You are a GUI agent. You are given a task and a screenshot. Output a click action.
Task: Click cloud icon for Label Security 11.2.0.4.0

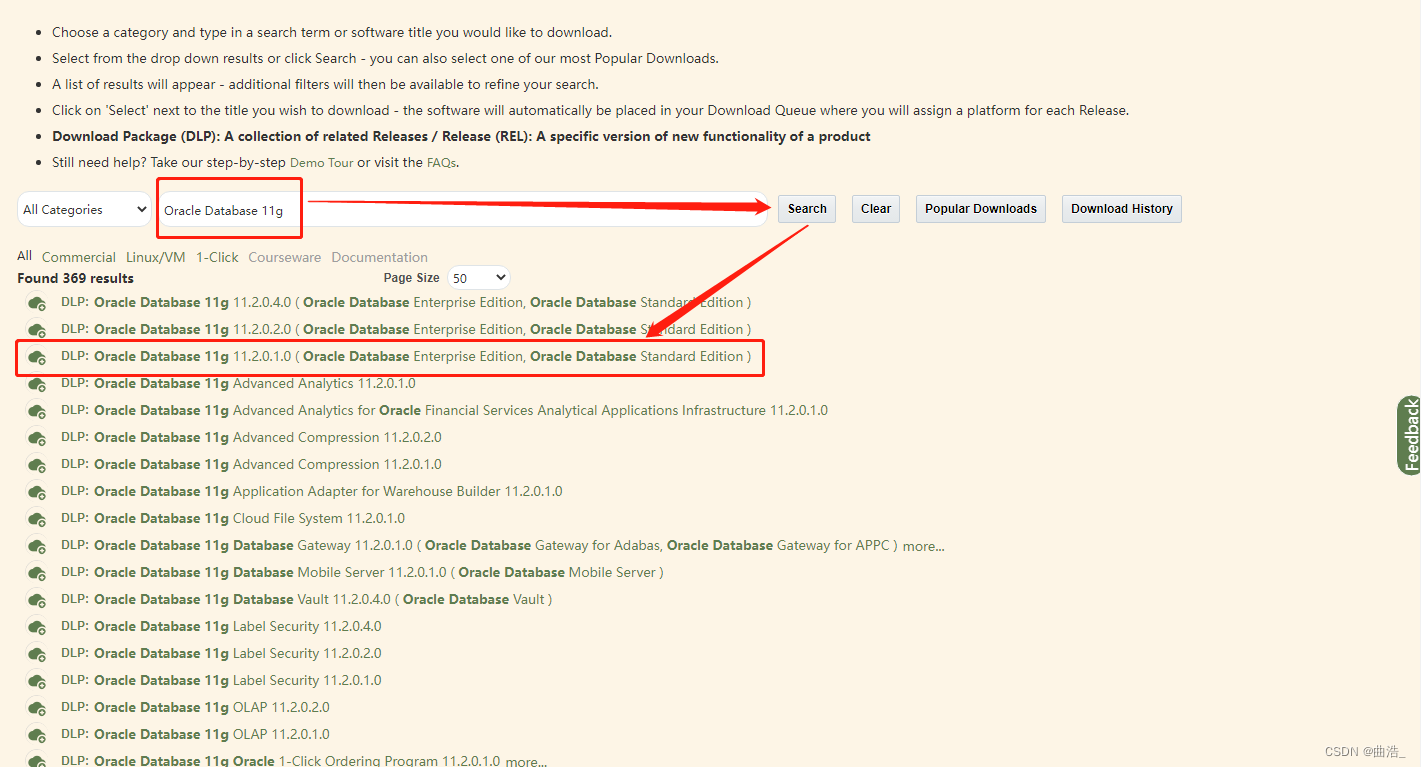tap(37, 627)
